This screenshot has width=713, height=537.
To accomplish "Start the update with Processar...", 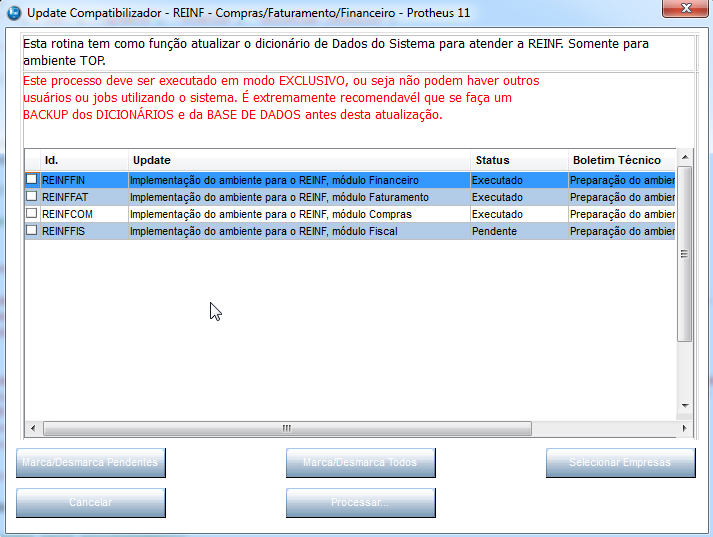I will (x=361, y=502).
